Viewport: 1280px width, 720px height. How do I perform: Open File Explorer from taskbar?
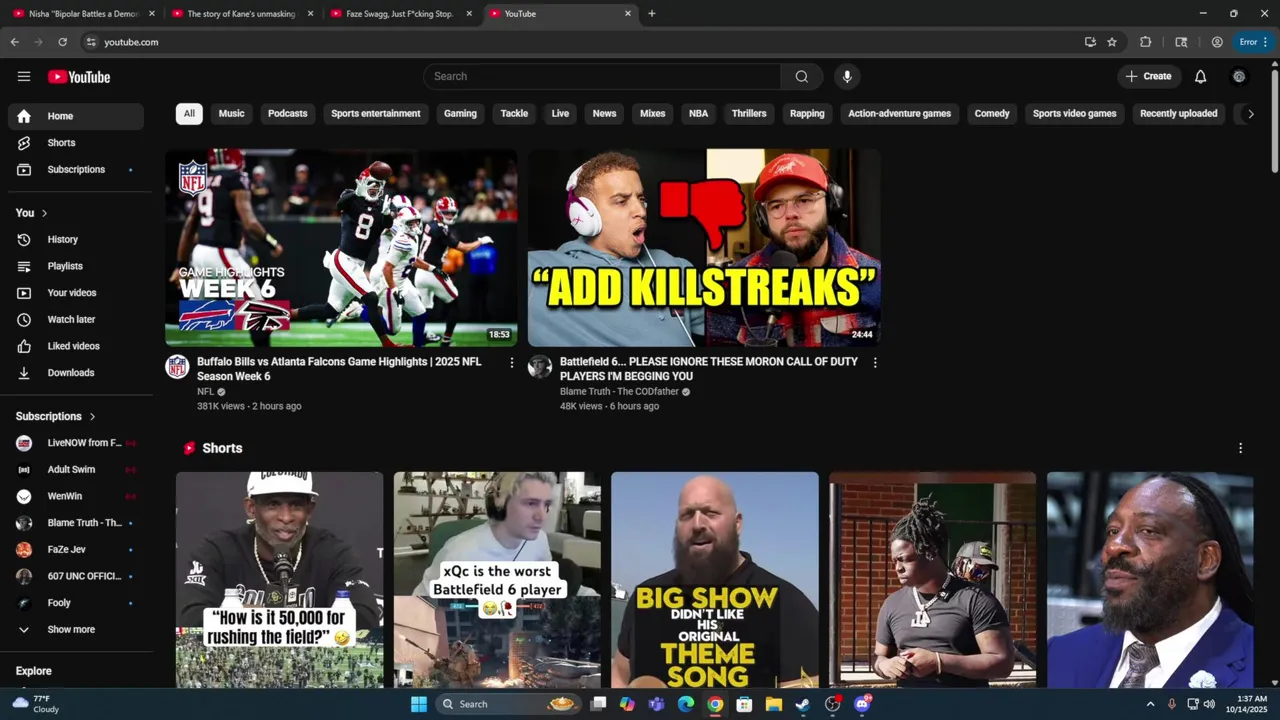click(x=774, y=704)
